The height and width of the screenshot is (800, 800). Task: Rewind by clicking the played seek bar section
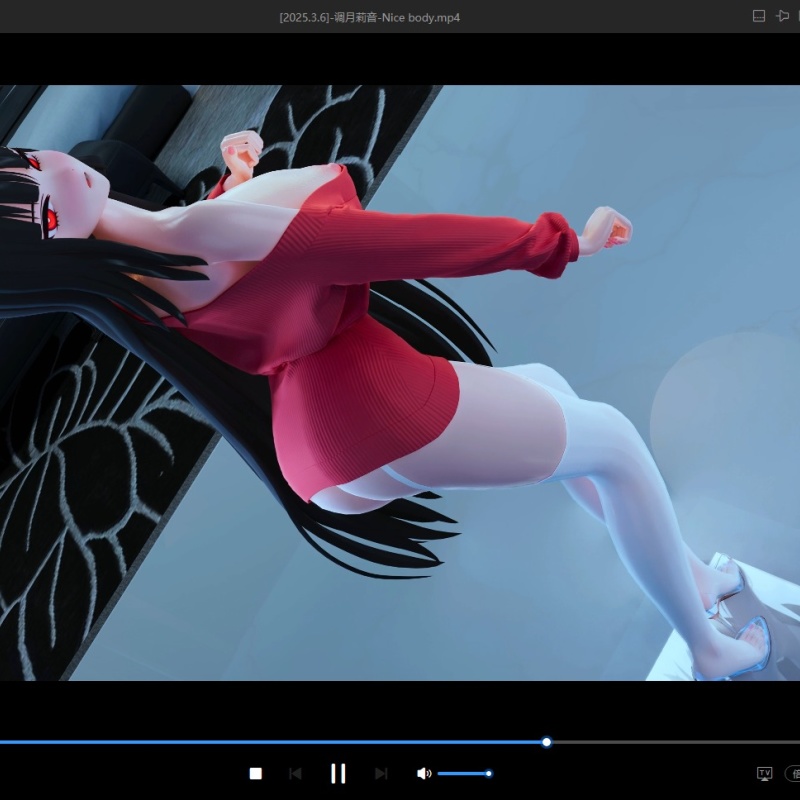(x=270, y=742)
